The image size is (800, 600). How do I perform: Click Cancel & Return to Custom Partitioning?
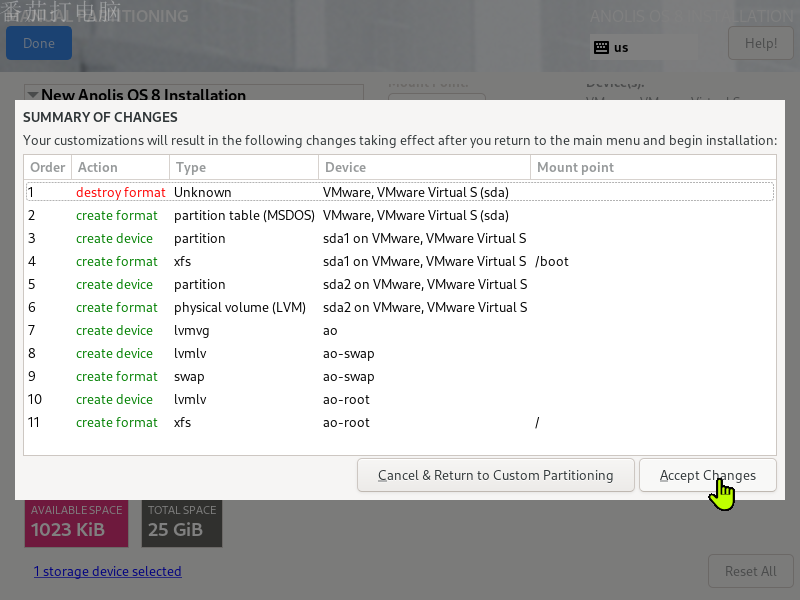pyautogui.click(x=495, y=475)
